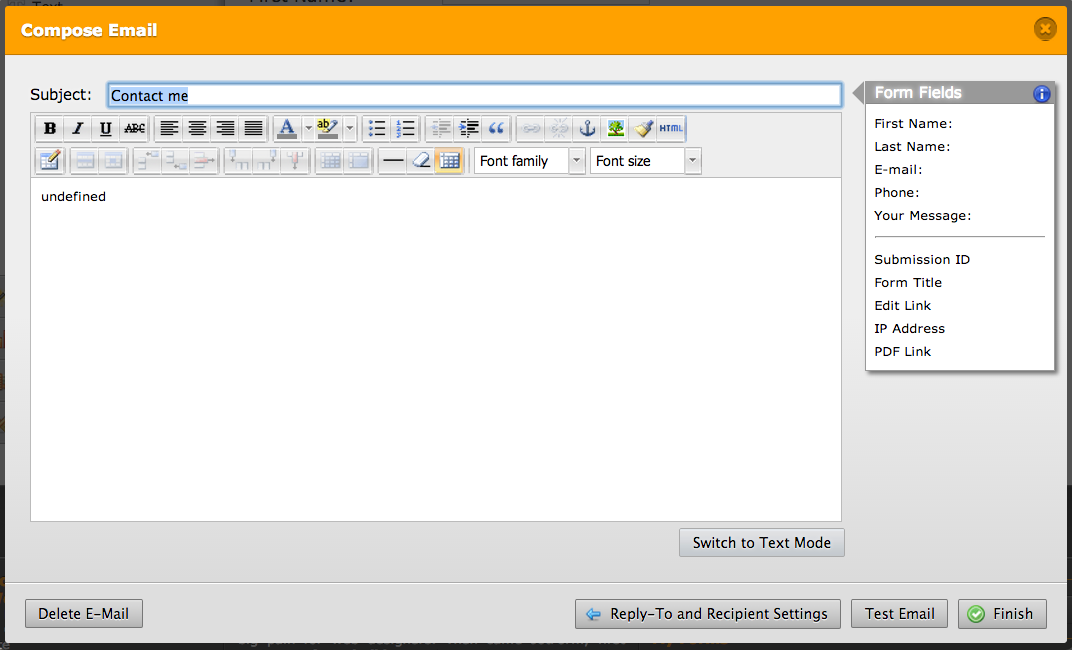Screen dimensions: 1072x650
Task: Insert an image into email
Action: pos(616,128)
